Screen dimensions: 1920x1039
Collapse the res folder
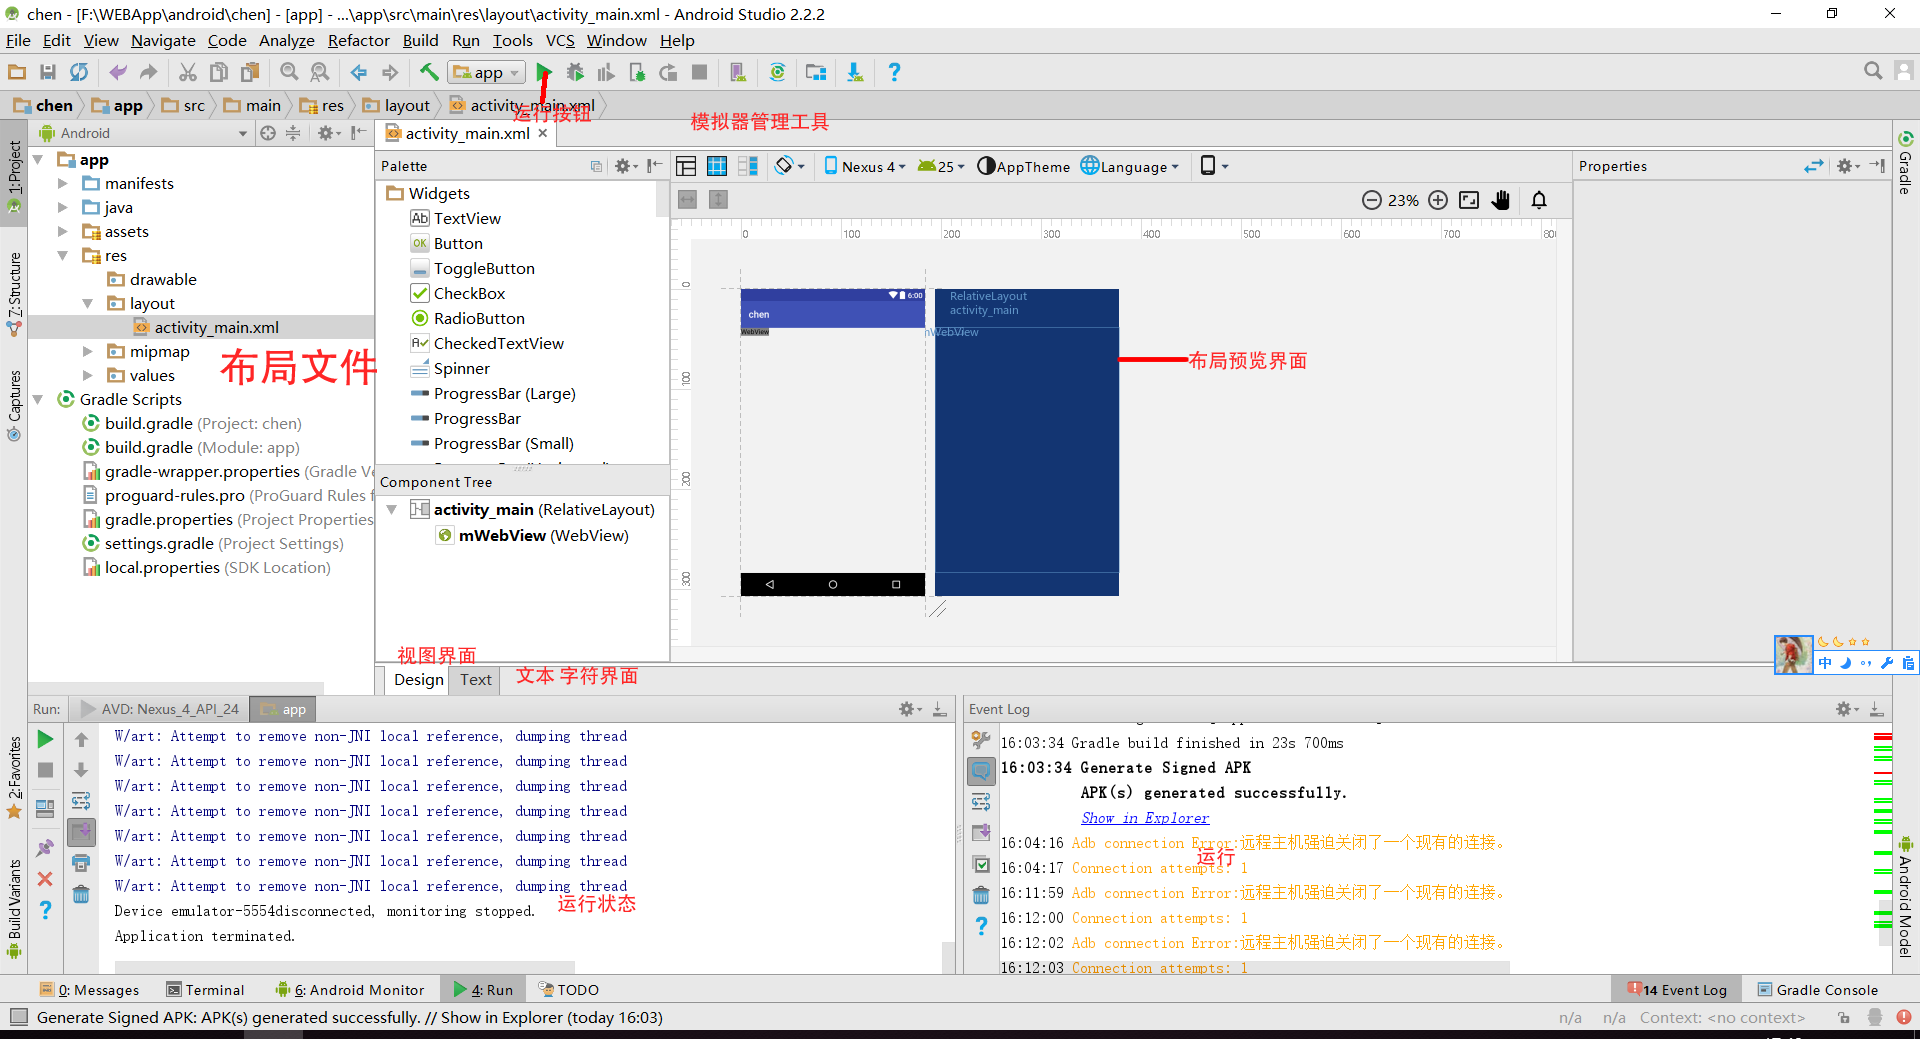point(63,255)
